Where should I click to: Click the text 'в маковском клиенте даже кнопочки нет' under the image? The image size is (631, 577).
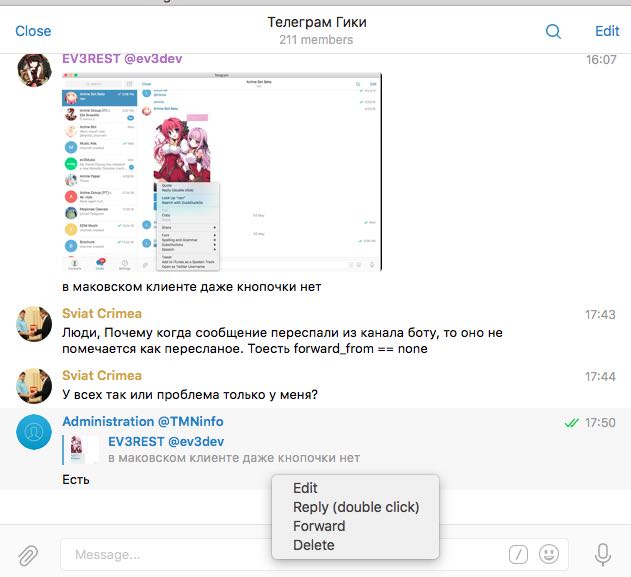[x=192, y=287]
